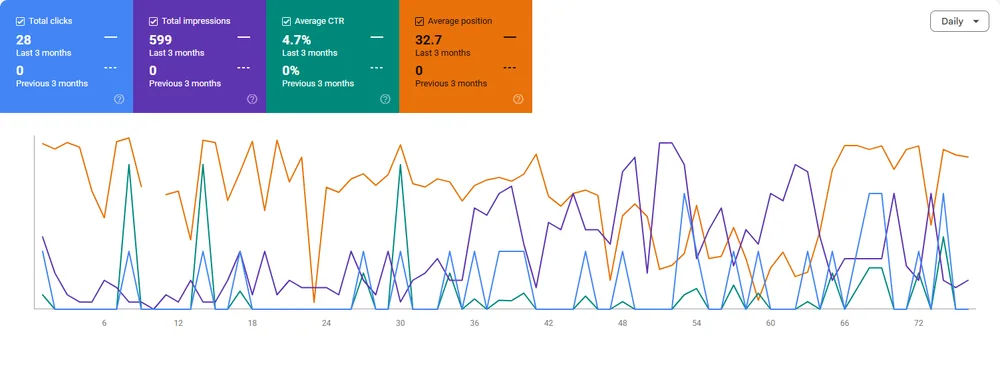Click "Last 3 months" under Total clicks
Screen dimensions: 1000x365
pos(43,53)
